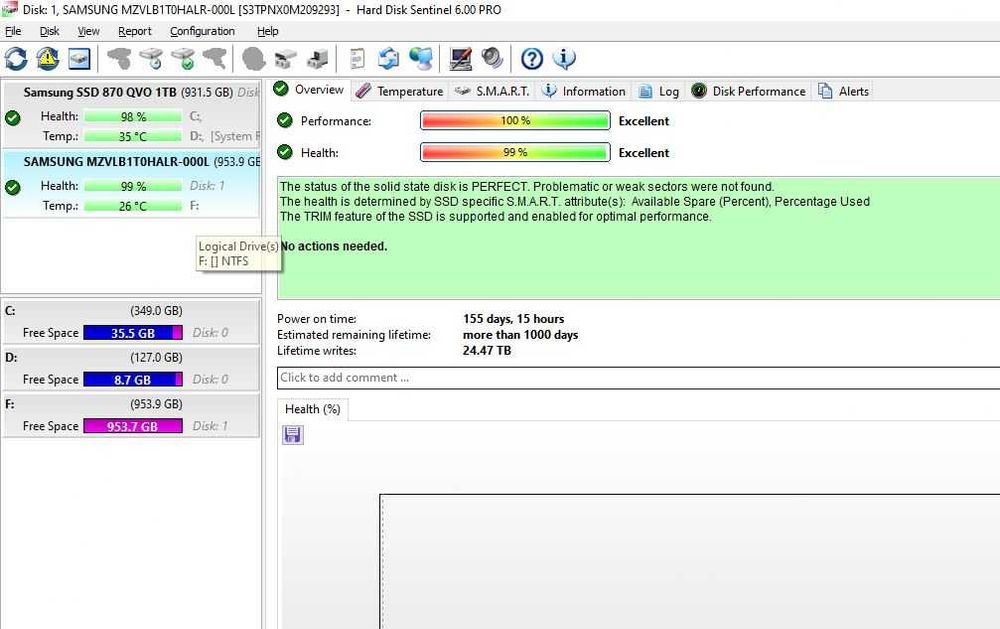Open the Configuration menu
The height and width of the screenshot is (629, 1000).
[202, 31]
